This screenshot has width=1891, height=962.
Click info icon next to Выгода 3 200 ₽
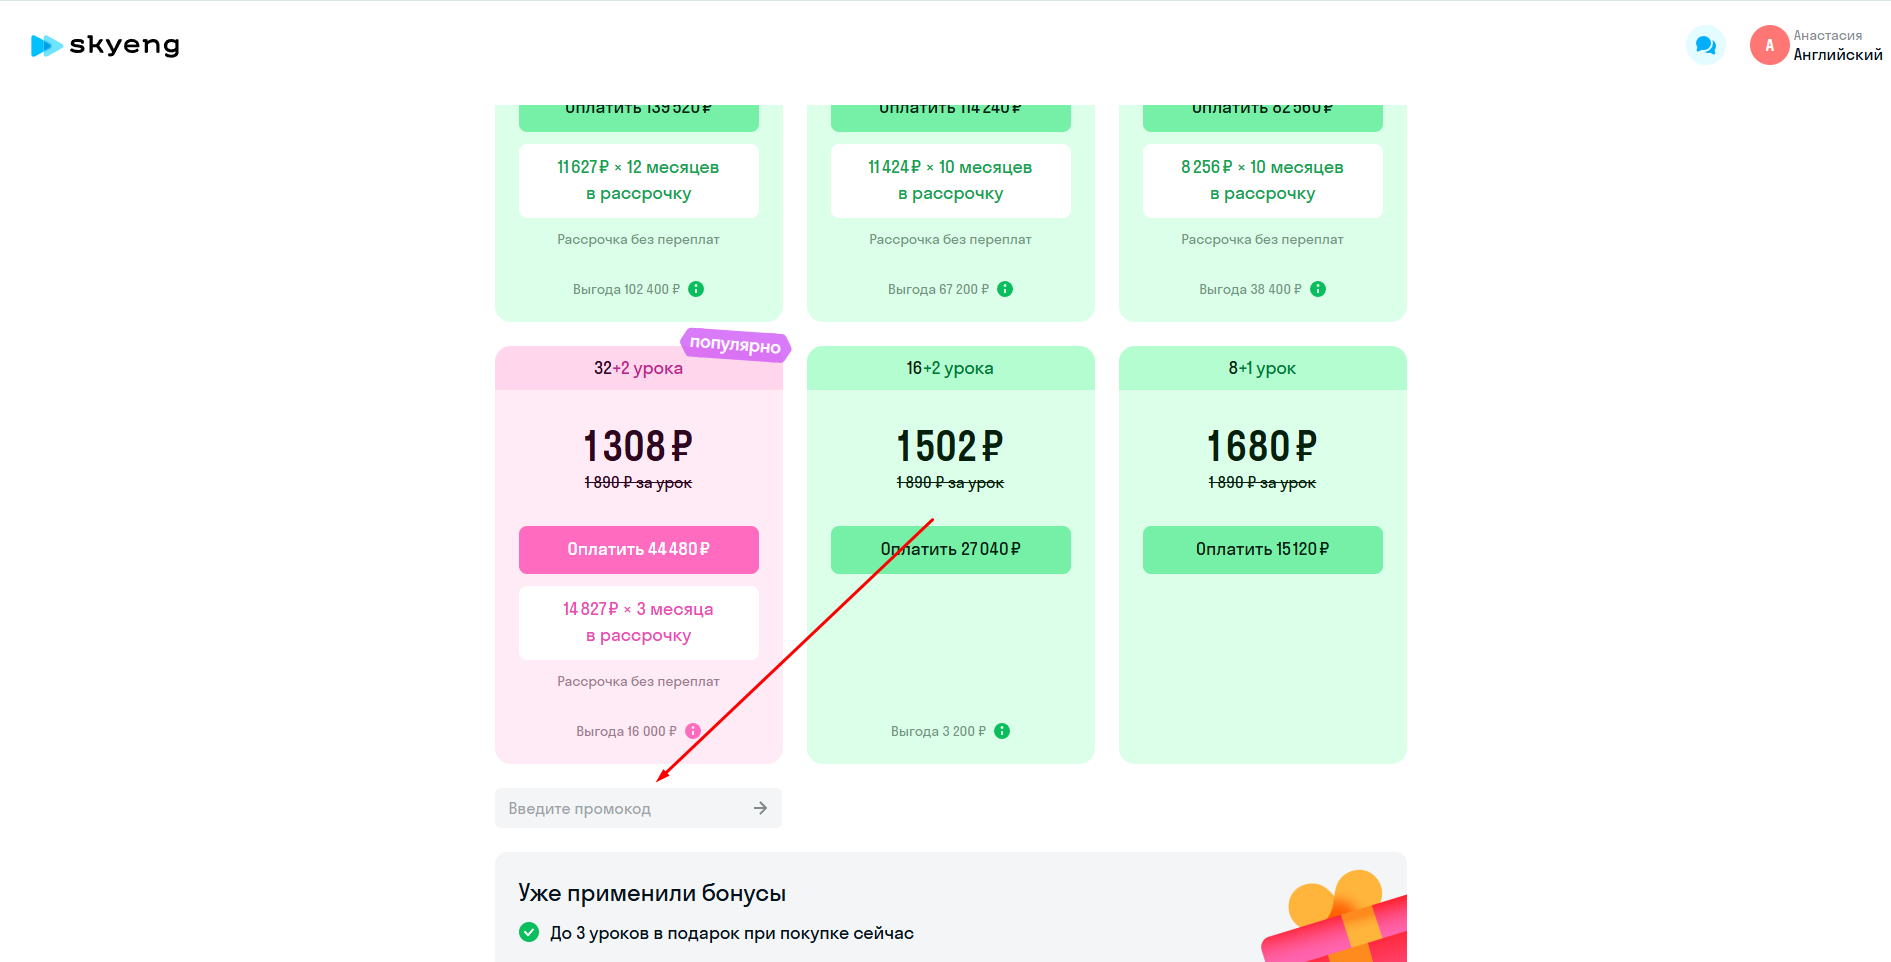pyautogui.click(x=1002, y=731)
